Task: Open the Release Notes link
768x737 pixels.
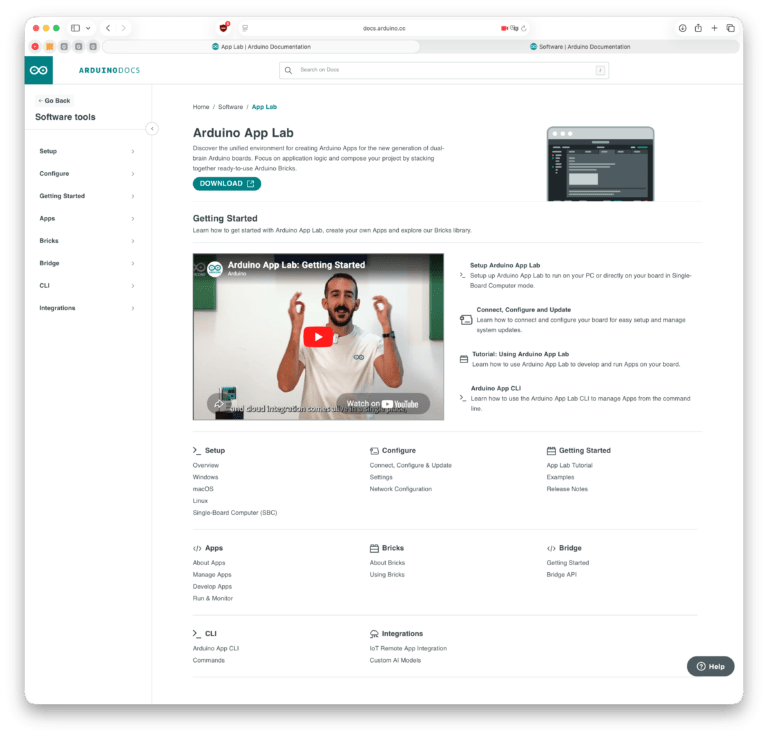Action: pos(567,489)
